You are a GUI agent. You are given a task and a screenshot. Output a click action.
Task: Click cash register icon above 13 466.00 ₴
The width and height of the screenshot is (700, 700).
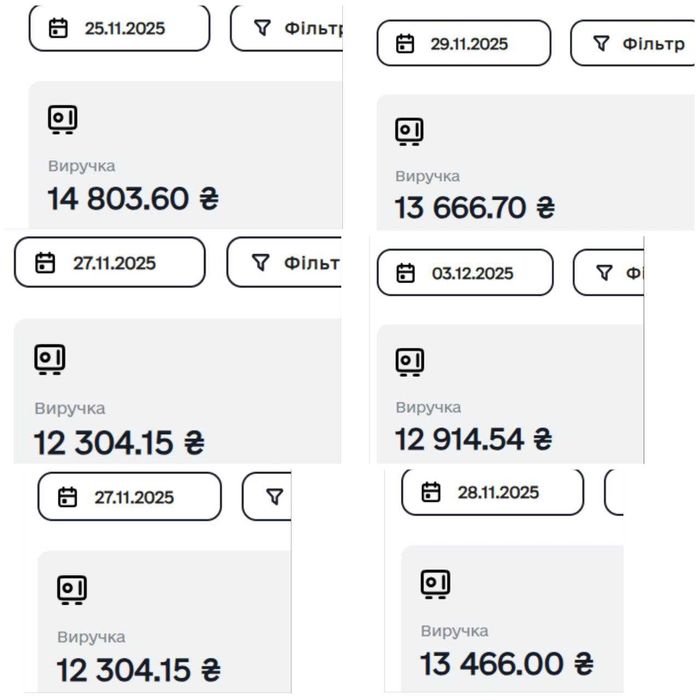435,585
